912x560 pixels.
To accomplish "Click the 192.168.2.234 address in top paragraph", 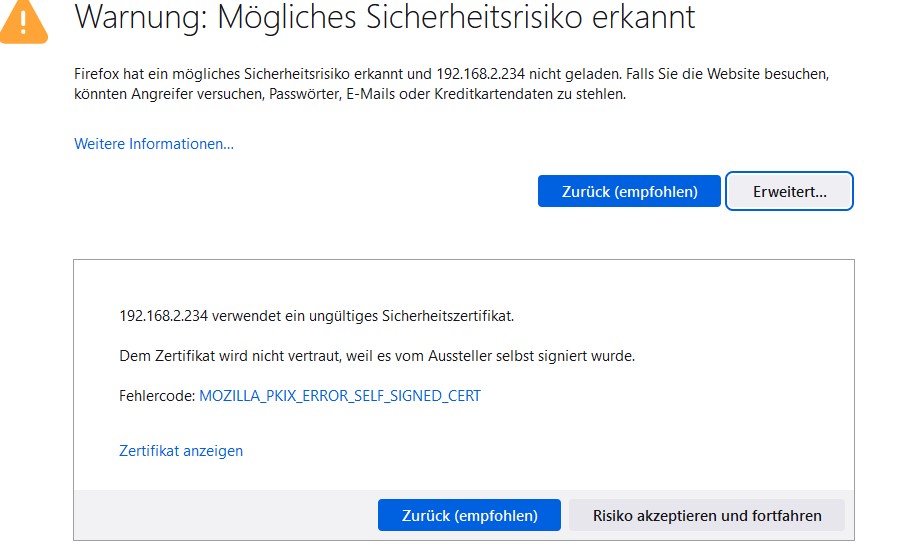I will 480,74.
